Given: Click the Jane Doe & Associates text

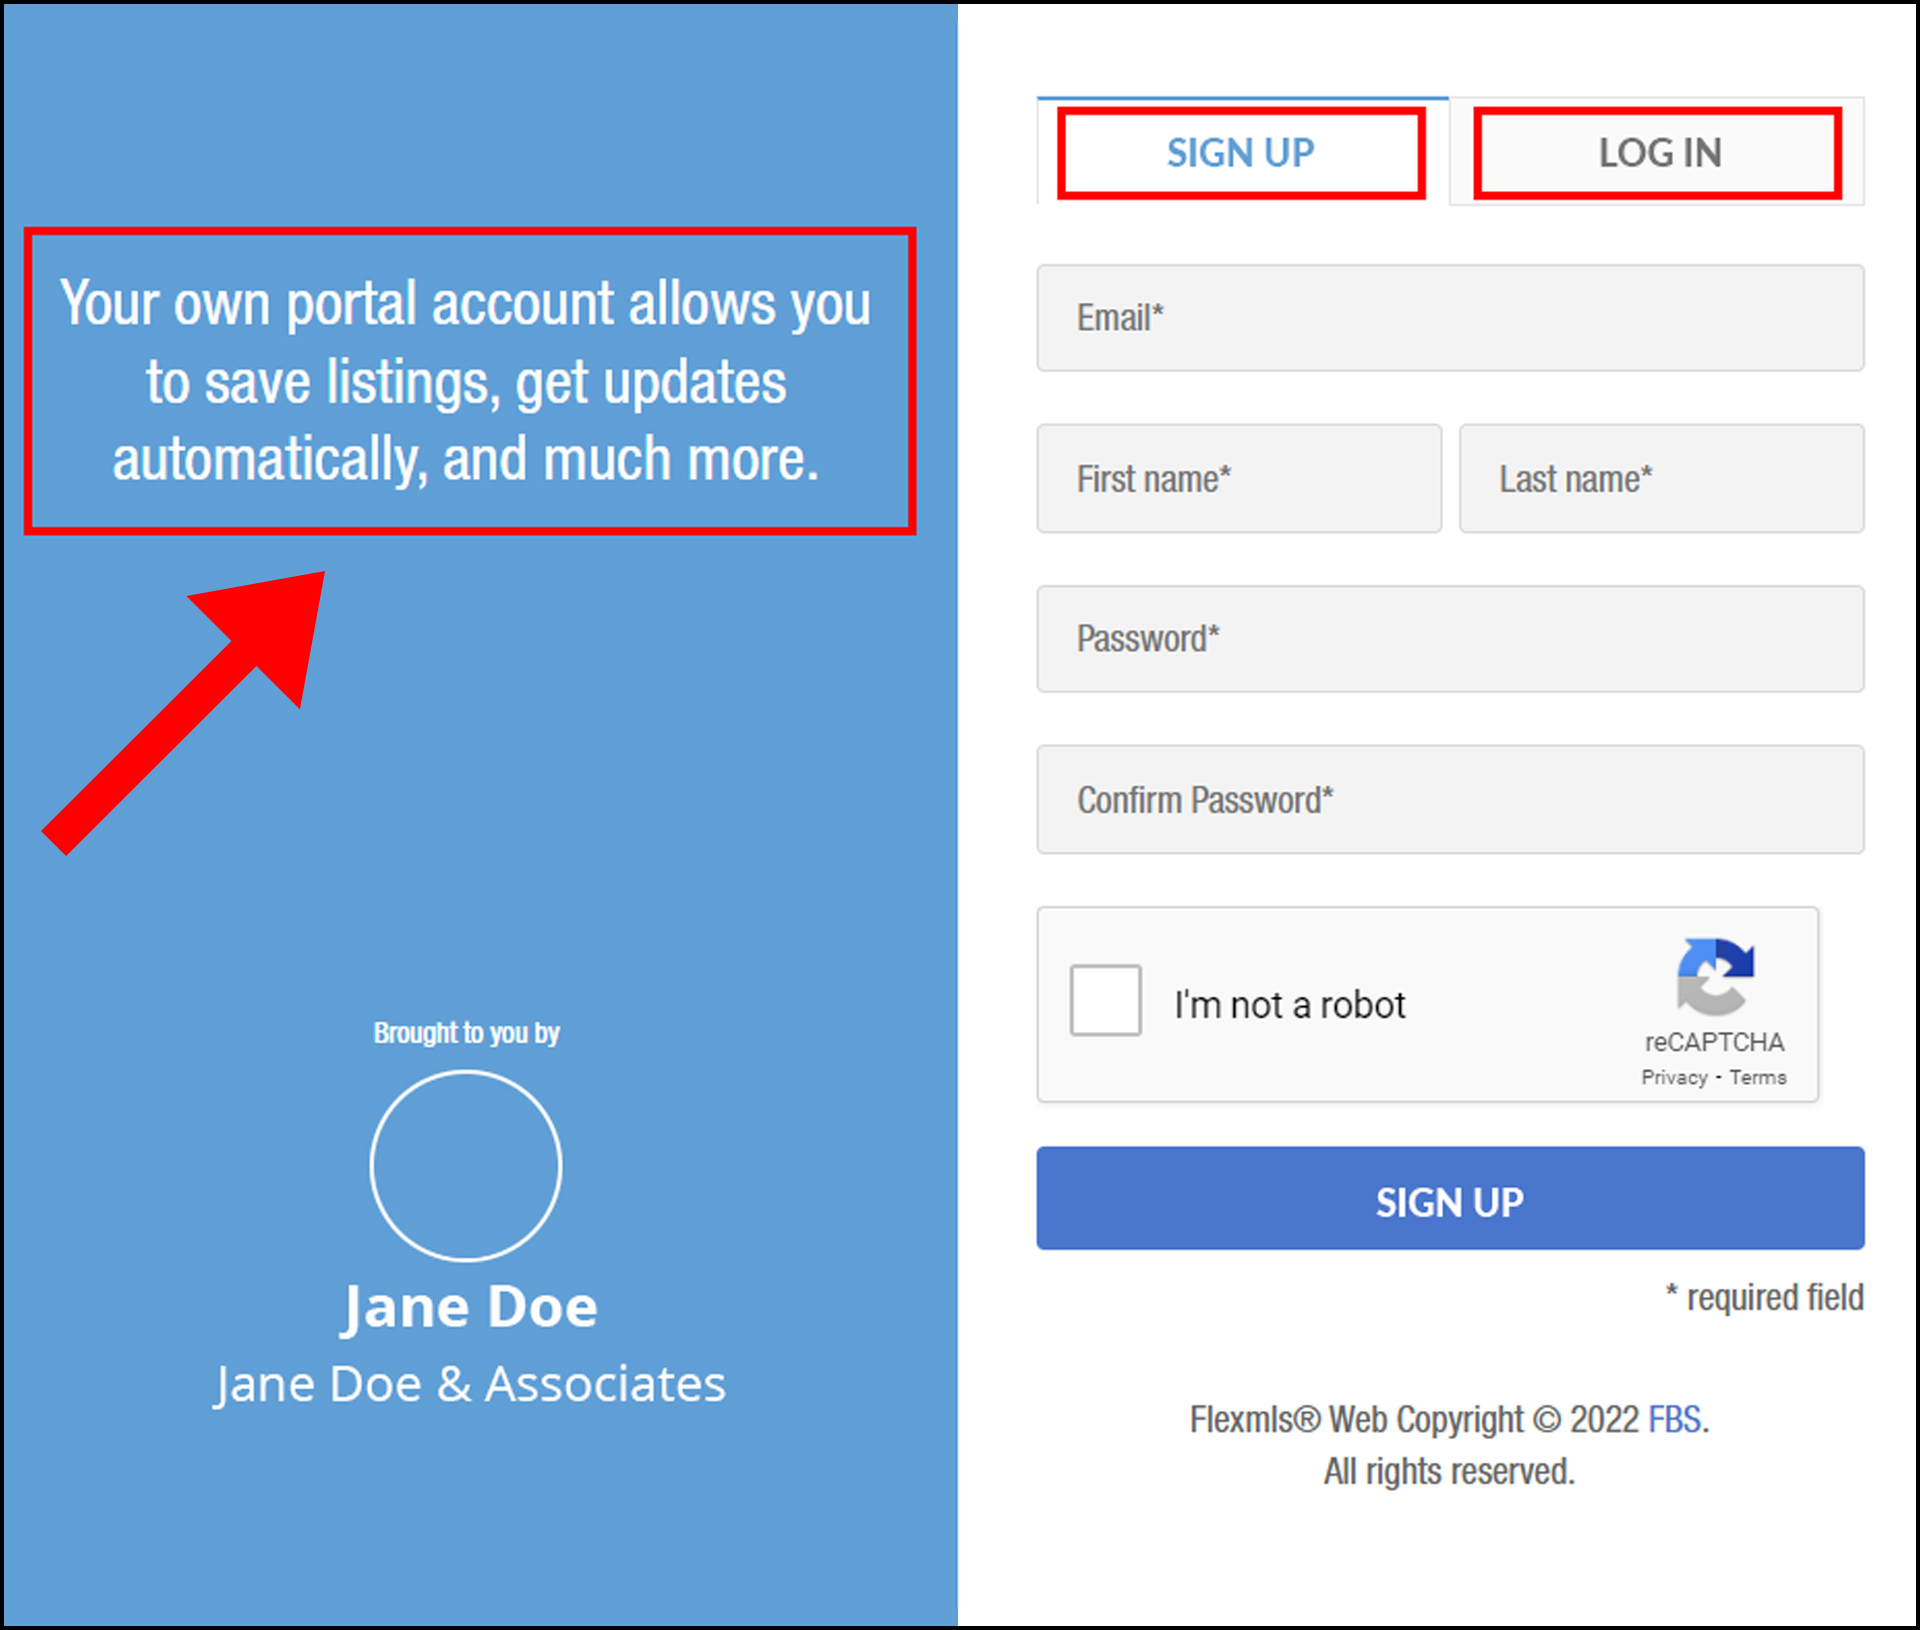Looking at the screenshot, I should 470,1384.
